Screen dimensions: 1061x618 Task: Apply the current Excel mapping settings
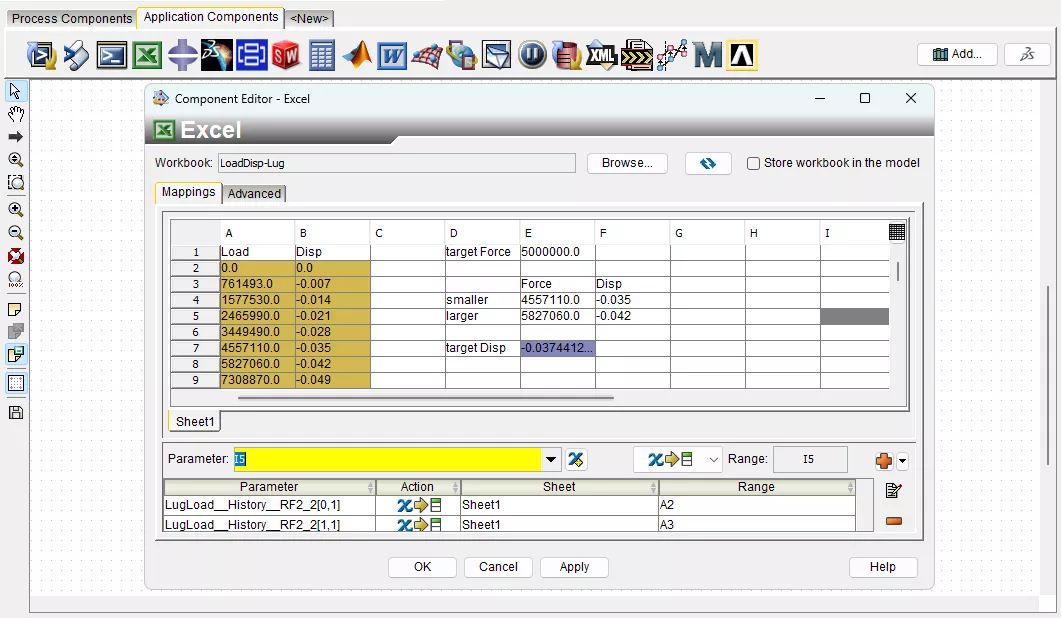point(574,567)
